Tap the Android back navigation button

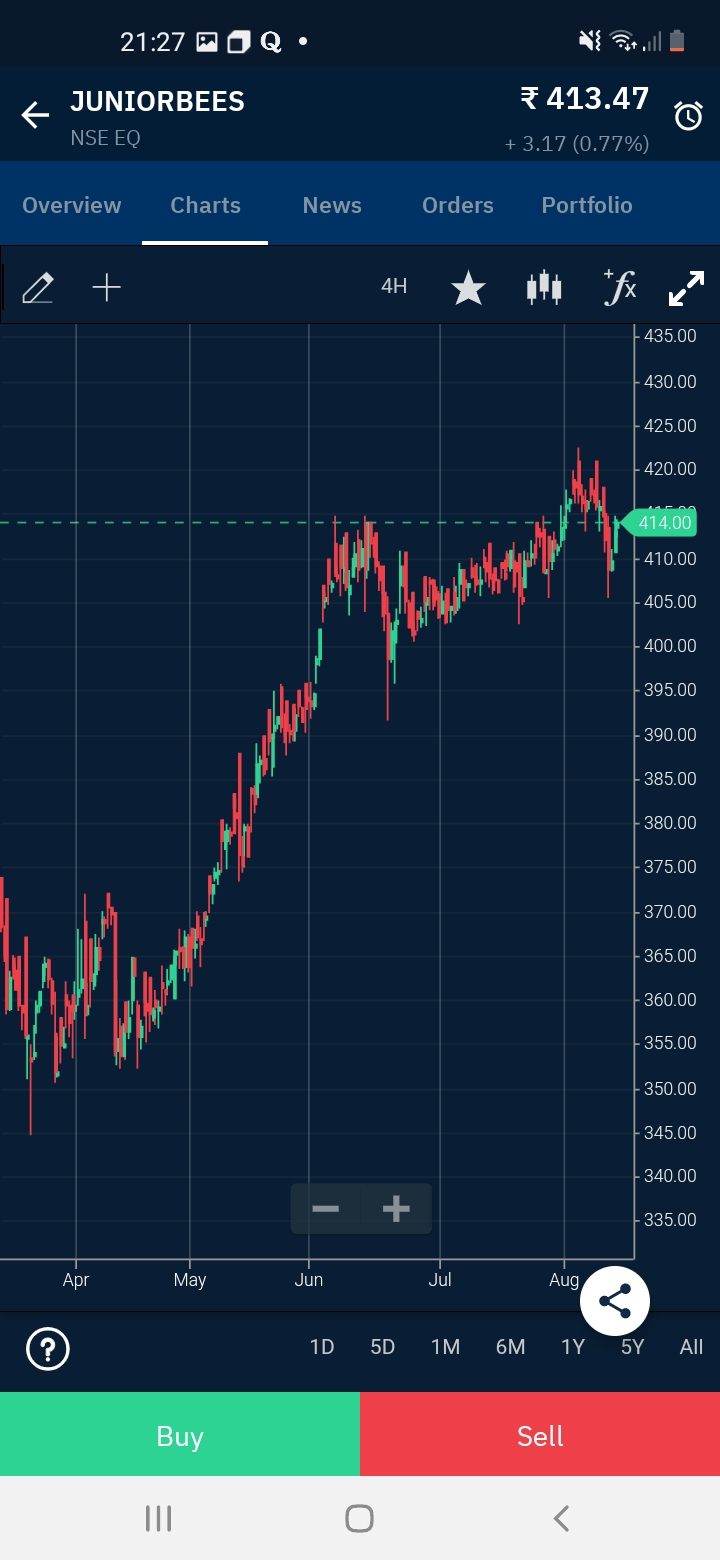tap(561, 1518)
